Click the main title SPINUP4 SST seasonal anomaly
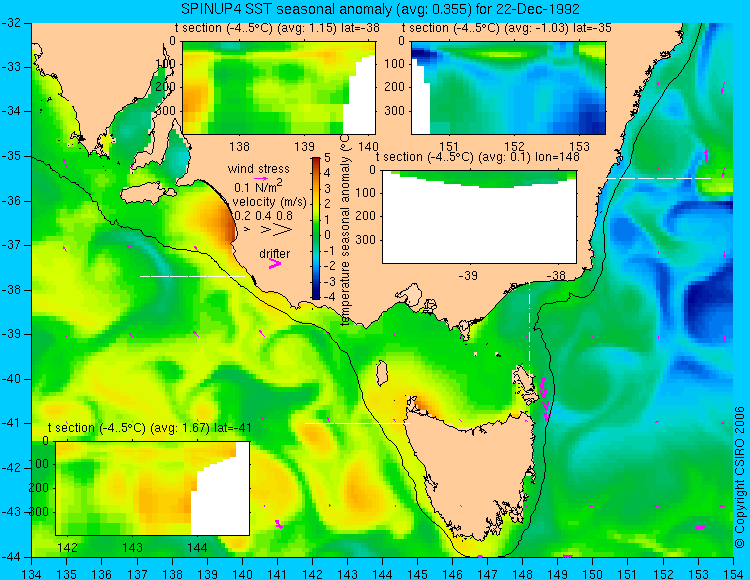Viewport: 750px width, 580px height. tap(380, 9)
